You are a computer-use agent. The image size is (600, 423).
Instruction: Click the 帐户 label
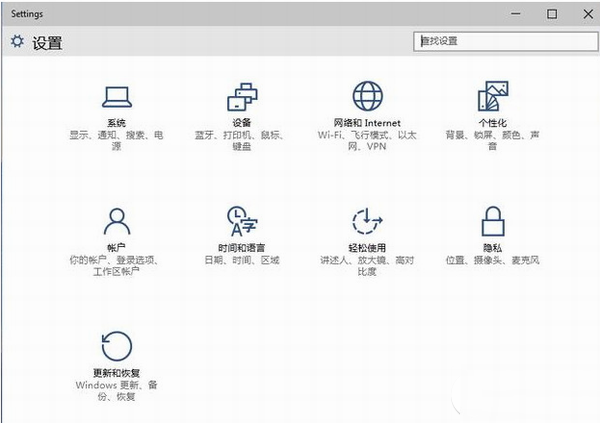tap(116, 248)
